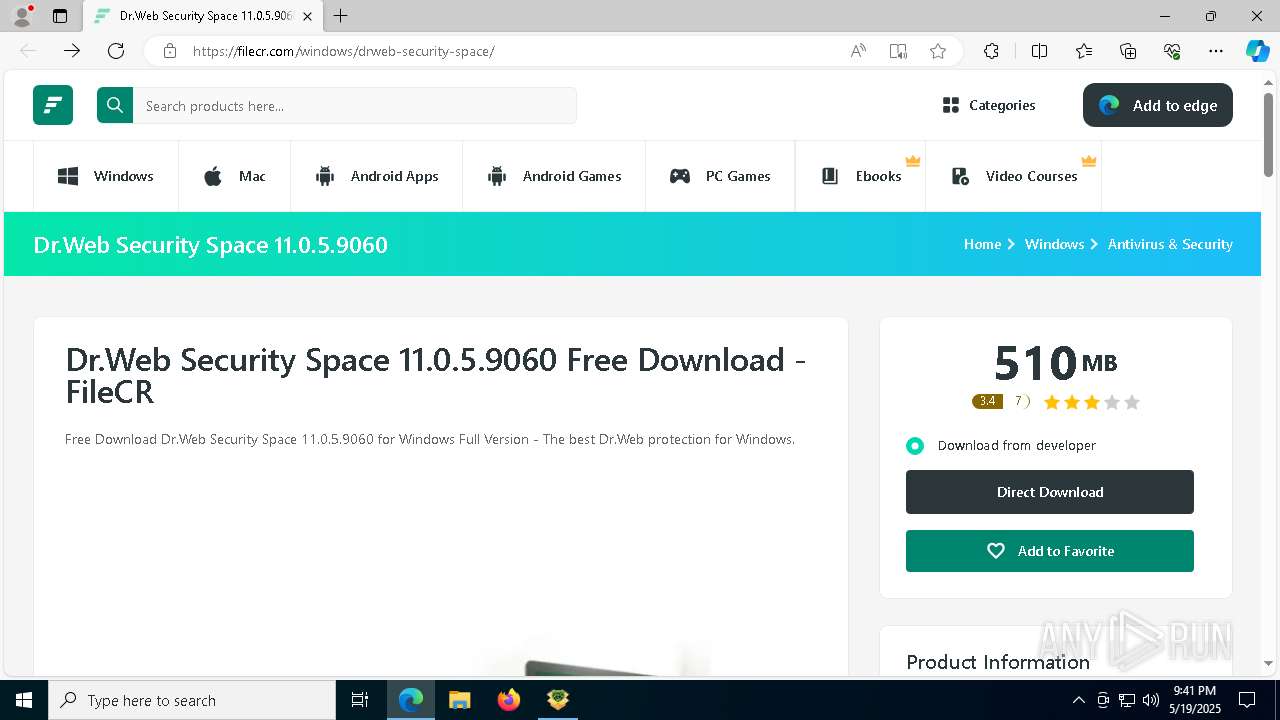
Task: Open Task View on the taskbar
Action: 360,700
